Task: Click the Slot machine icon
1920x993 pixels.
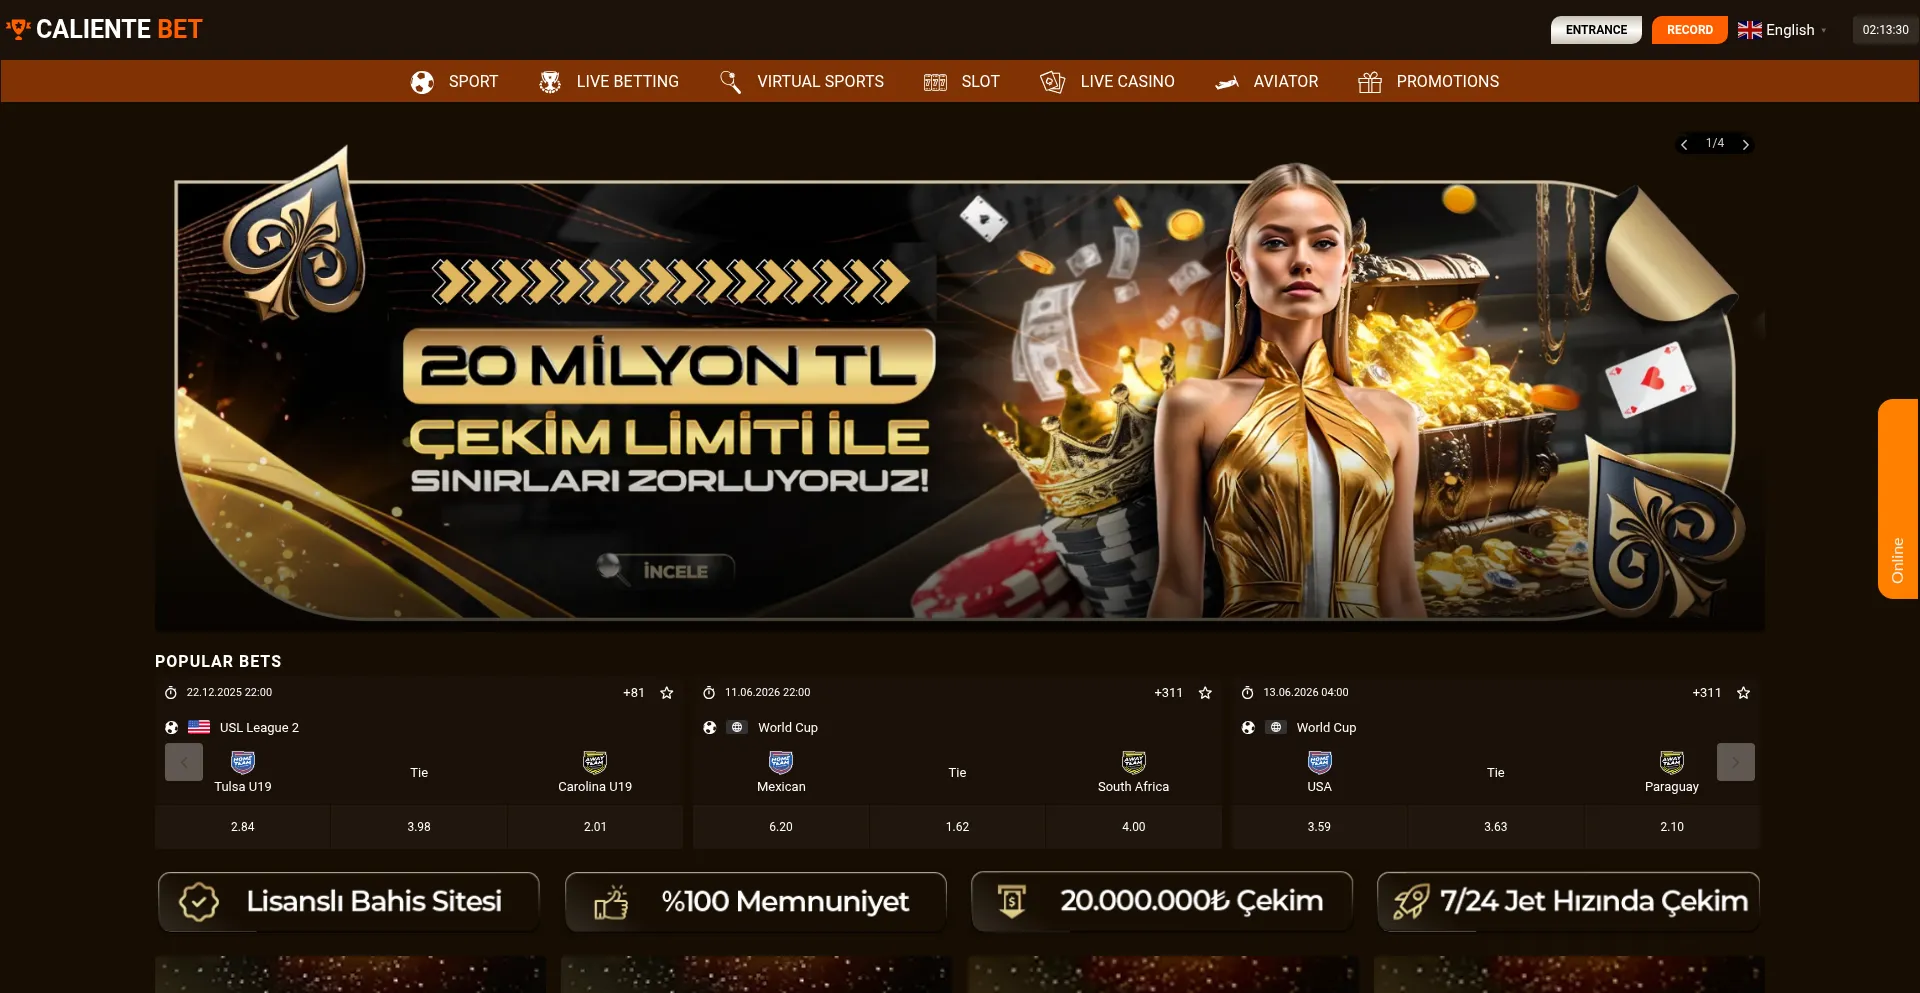Action: (935, 82)
